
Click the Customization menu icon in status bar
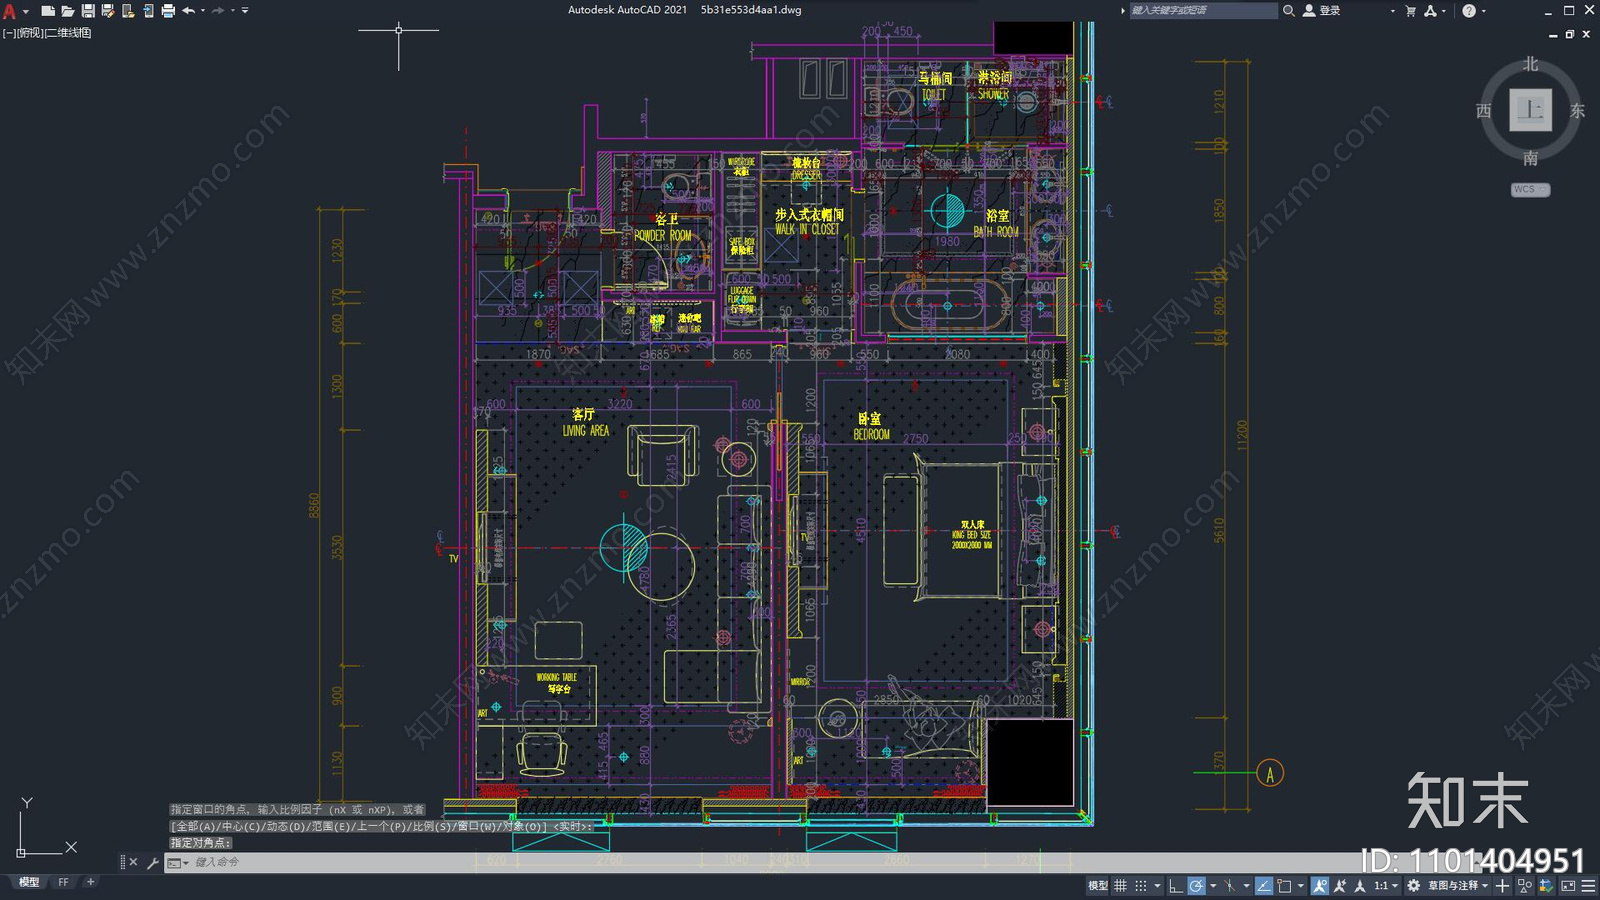1588,885
